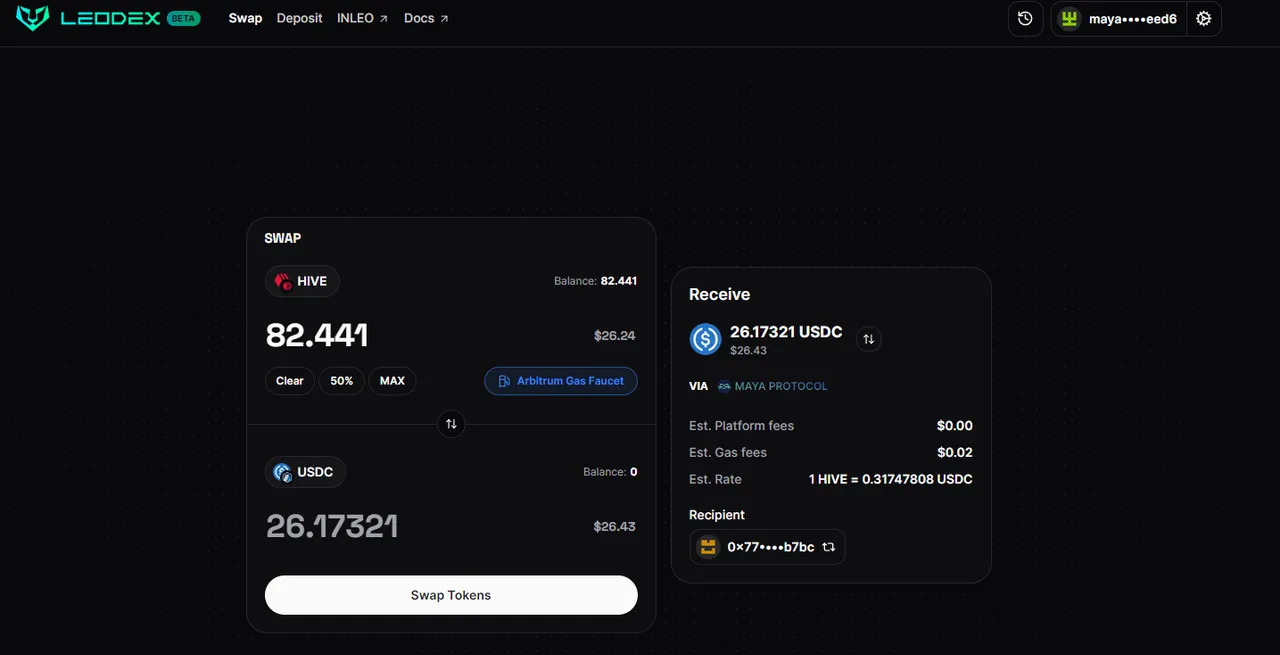Click the Est. Platform fees $0.00 value
Image resolution: width=1280 pixels, height=655 pixels.
[955, 425]
